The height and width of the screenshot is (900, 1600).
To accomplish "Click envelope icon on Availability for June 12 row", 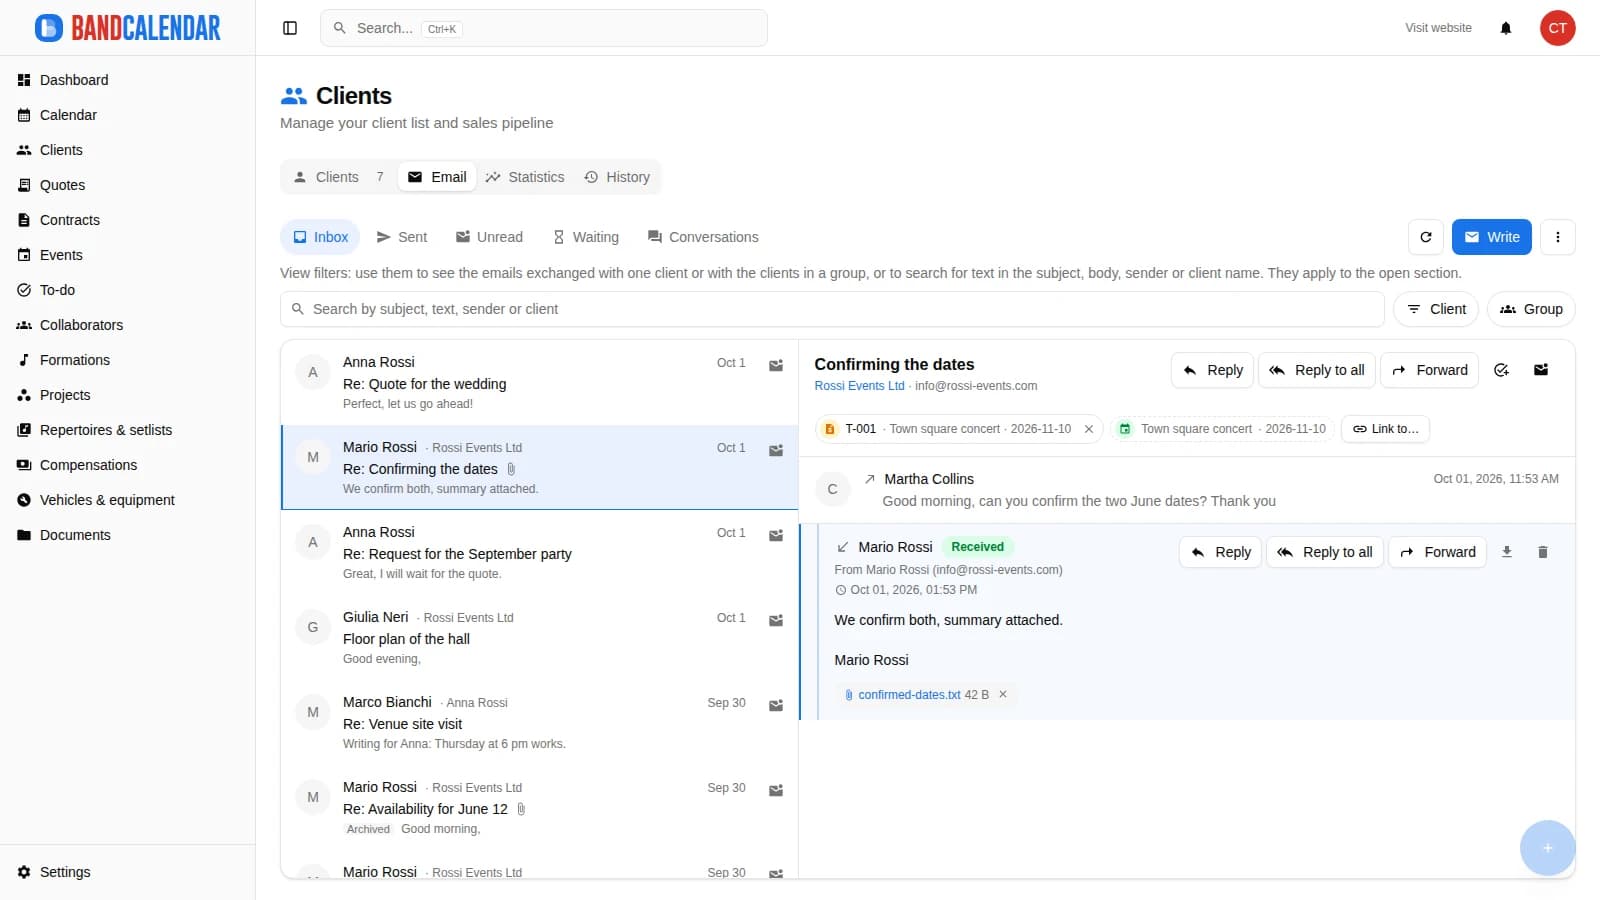I will pyautogui.click(x=775, y=790).
